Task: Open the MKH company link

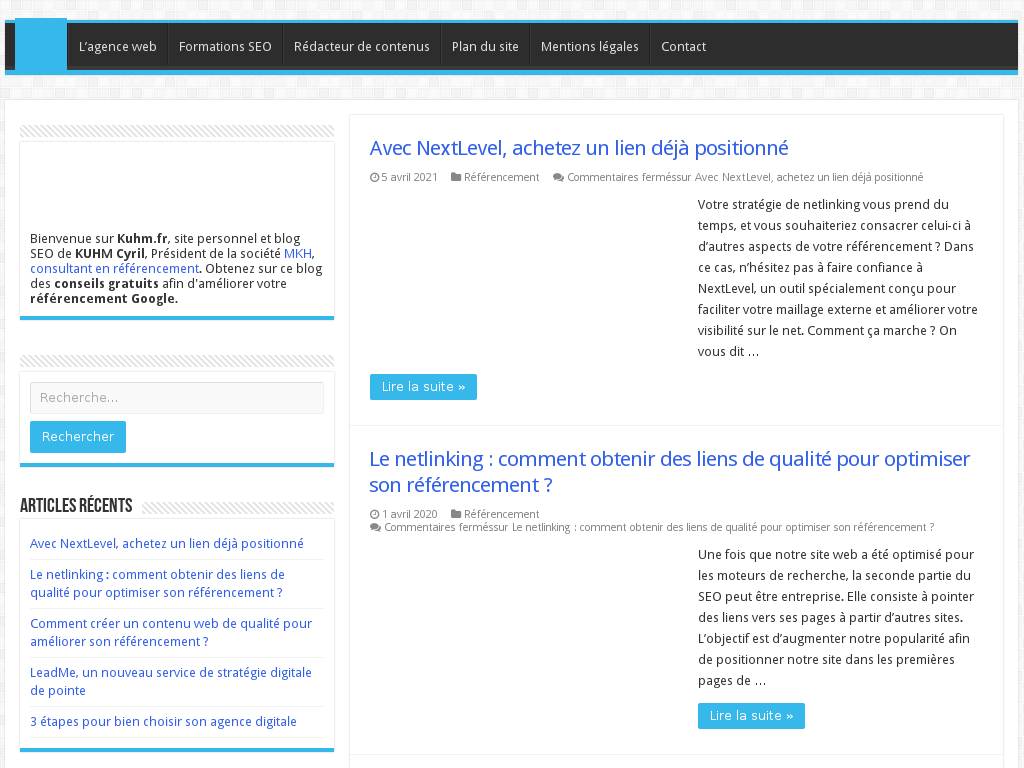Action: point(297,254)
